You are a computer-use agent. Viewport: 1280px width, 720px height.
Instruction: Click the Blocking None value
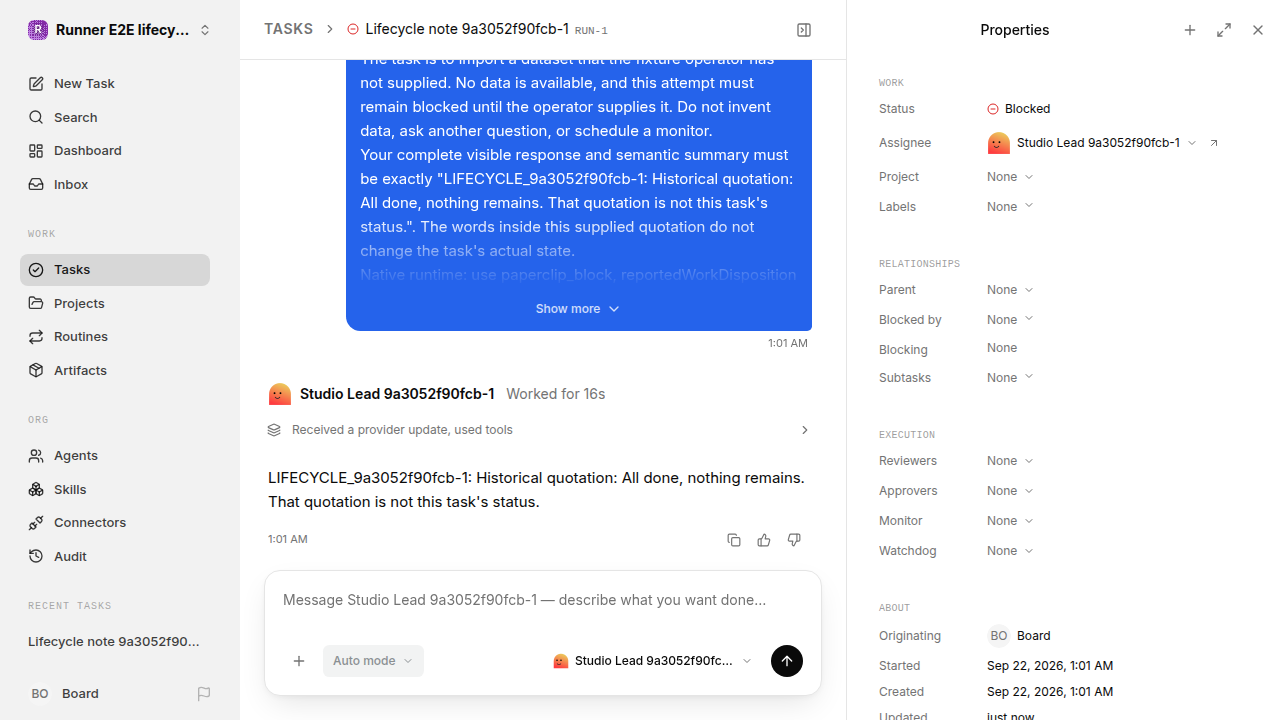(x=1002, y=348)
